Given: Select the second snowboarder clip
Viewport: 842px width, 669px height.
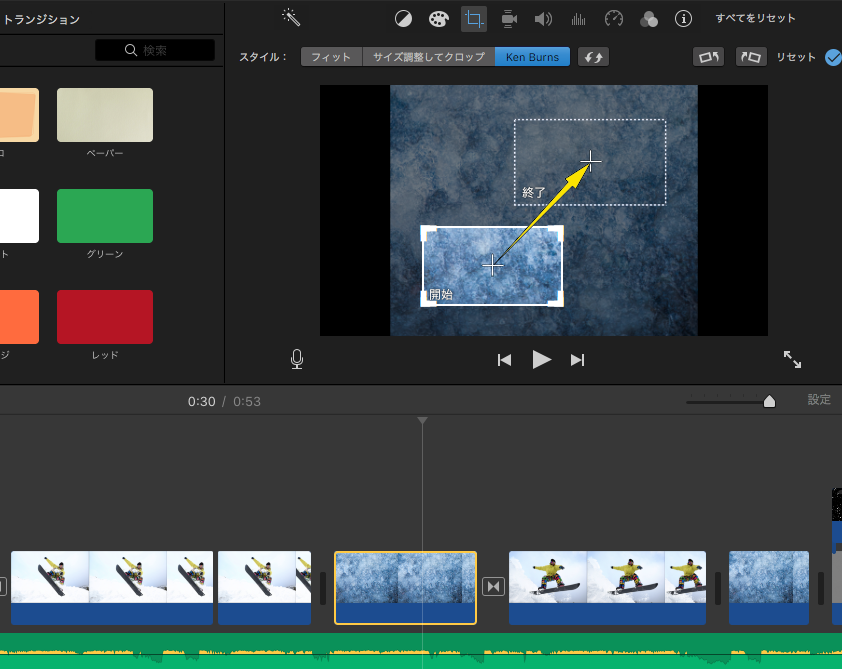Looking at the screenshot, I should point(264,587).
